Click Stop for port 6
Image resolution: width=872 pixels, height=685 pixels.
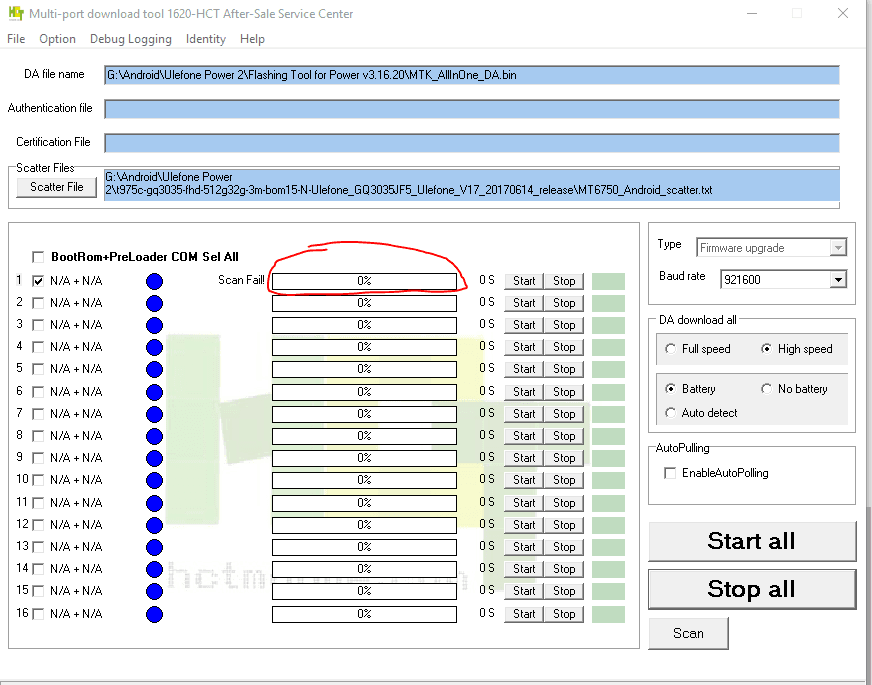pos(564,392)
